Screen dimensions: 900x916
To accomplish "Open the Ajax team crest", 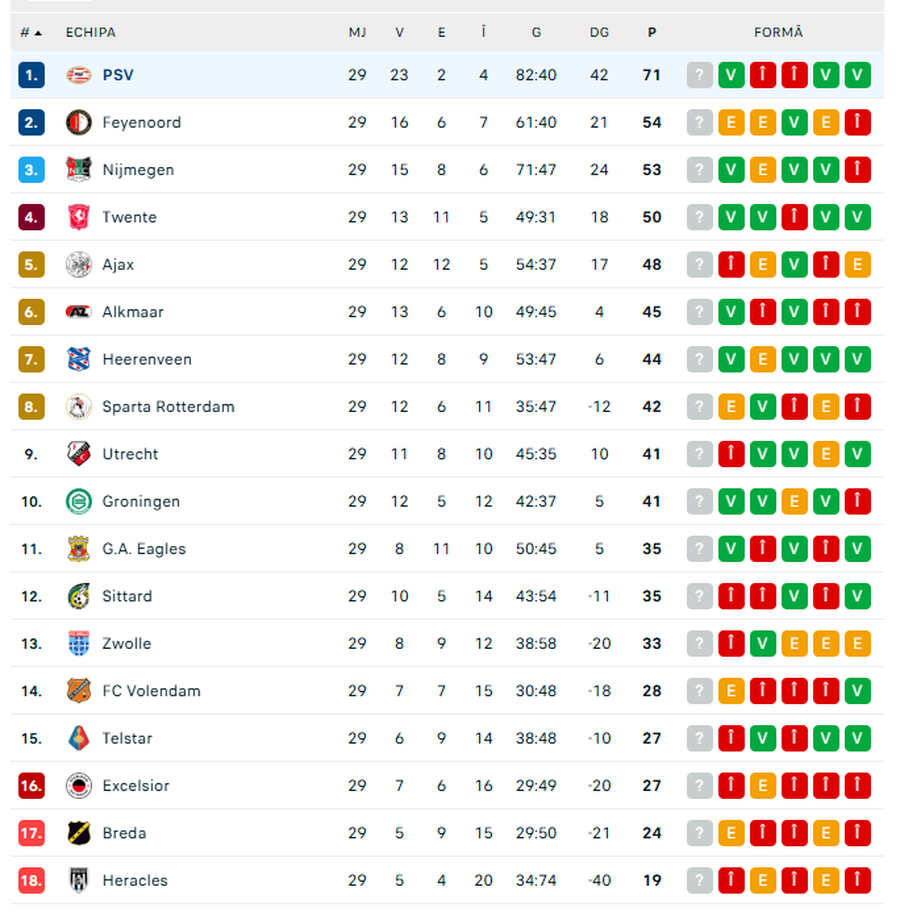I will click(79, 265).
